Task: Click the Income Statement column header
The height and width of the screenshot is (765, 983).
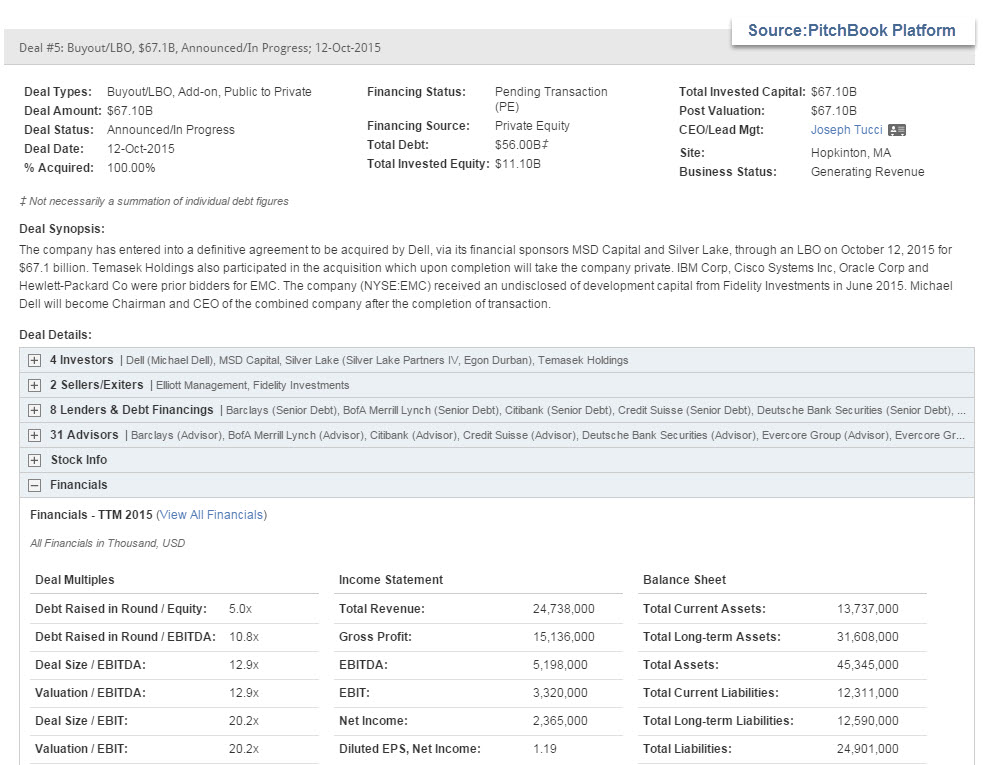Action: (x=391, y=580)
